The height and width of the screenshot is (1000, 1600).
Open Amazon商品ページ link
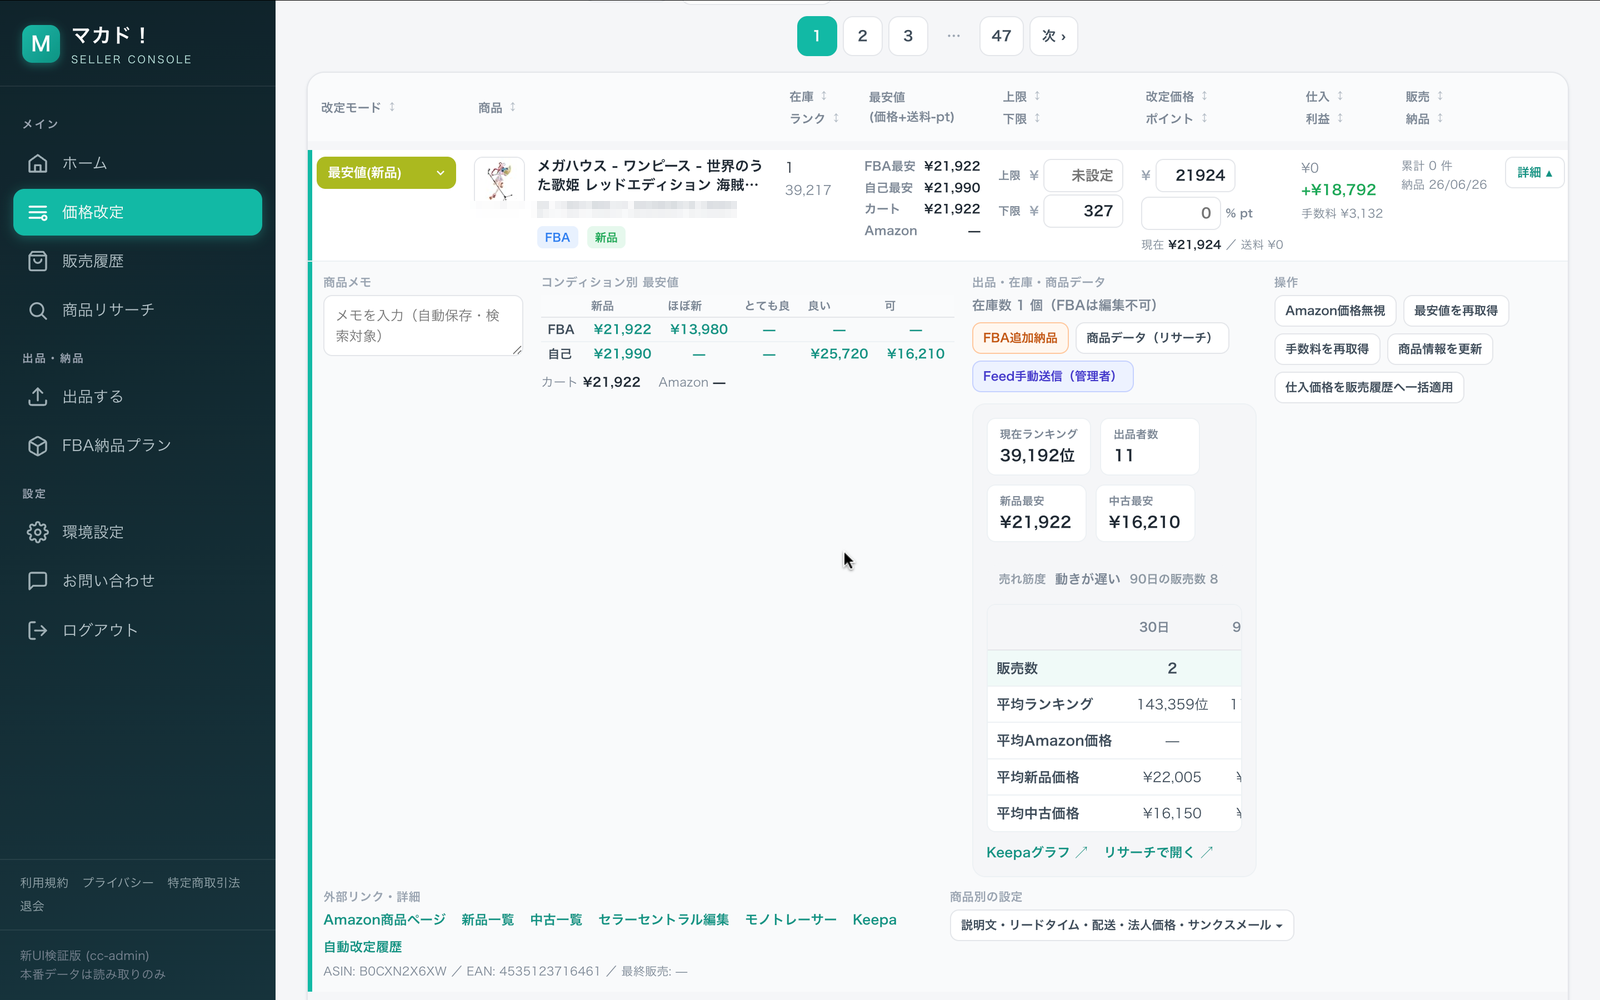[x=384, y=920]
